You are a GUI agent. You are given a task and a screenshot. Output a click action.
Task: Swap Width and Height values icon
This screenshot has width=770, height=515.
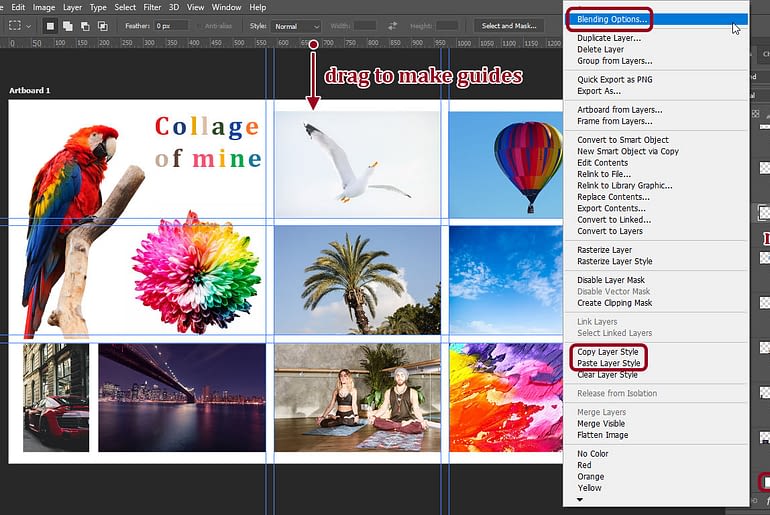click(x=392, y=26)
